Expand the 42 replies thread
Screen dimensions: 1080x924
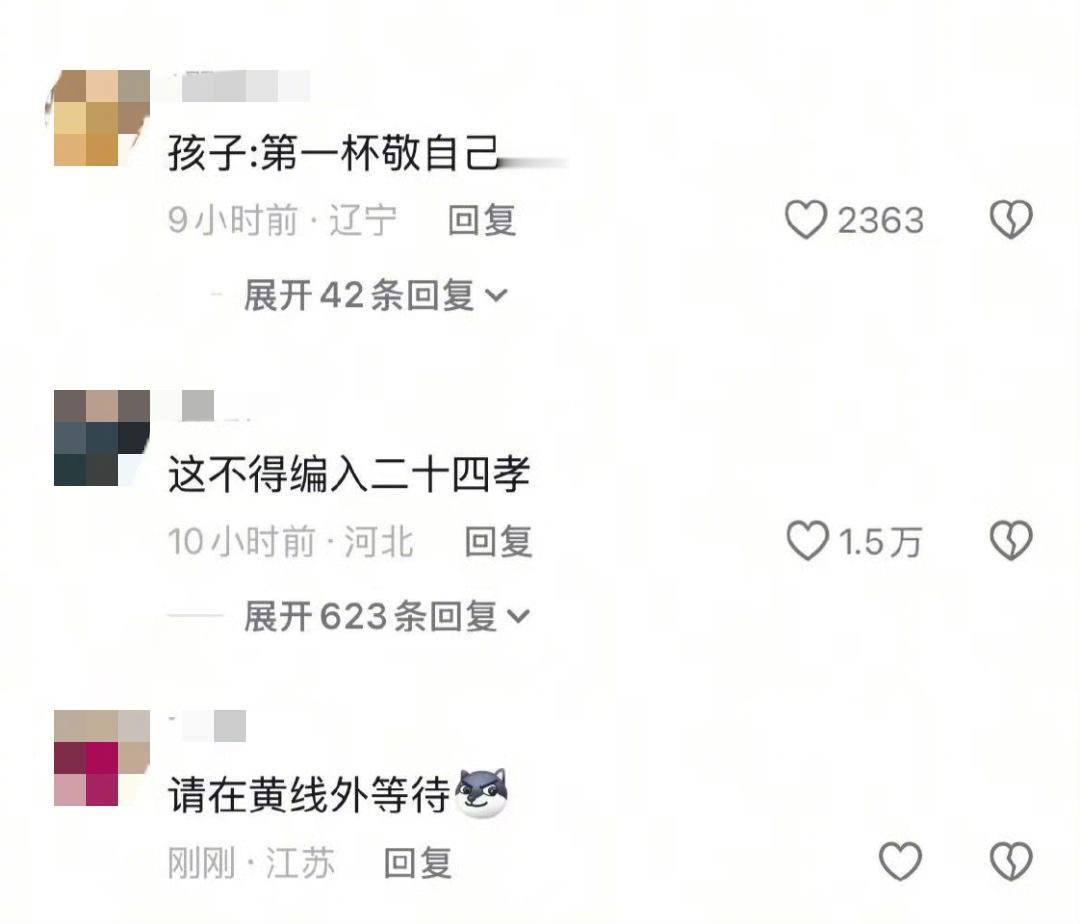[x=375, y=295]
